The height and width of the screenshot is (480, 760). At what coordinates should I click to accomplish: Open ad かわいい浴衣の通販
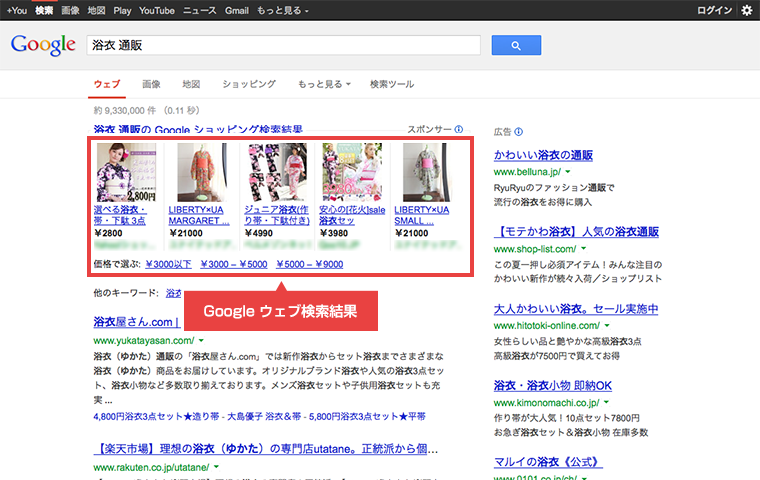(543, 155)
